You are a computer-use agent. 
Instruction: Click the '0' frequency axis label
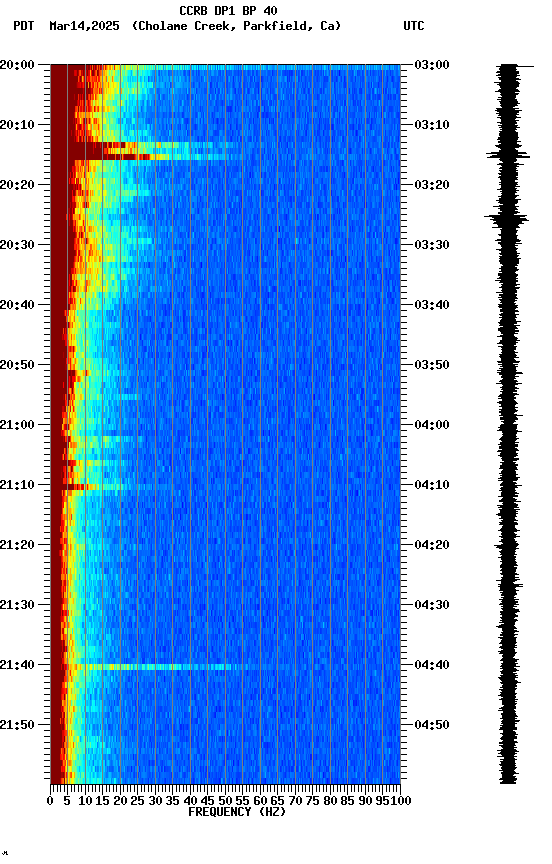coord(50,801)
